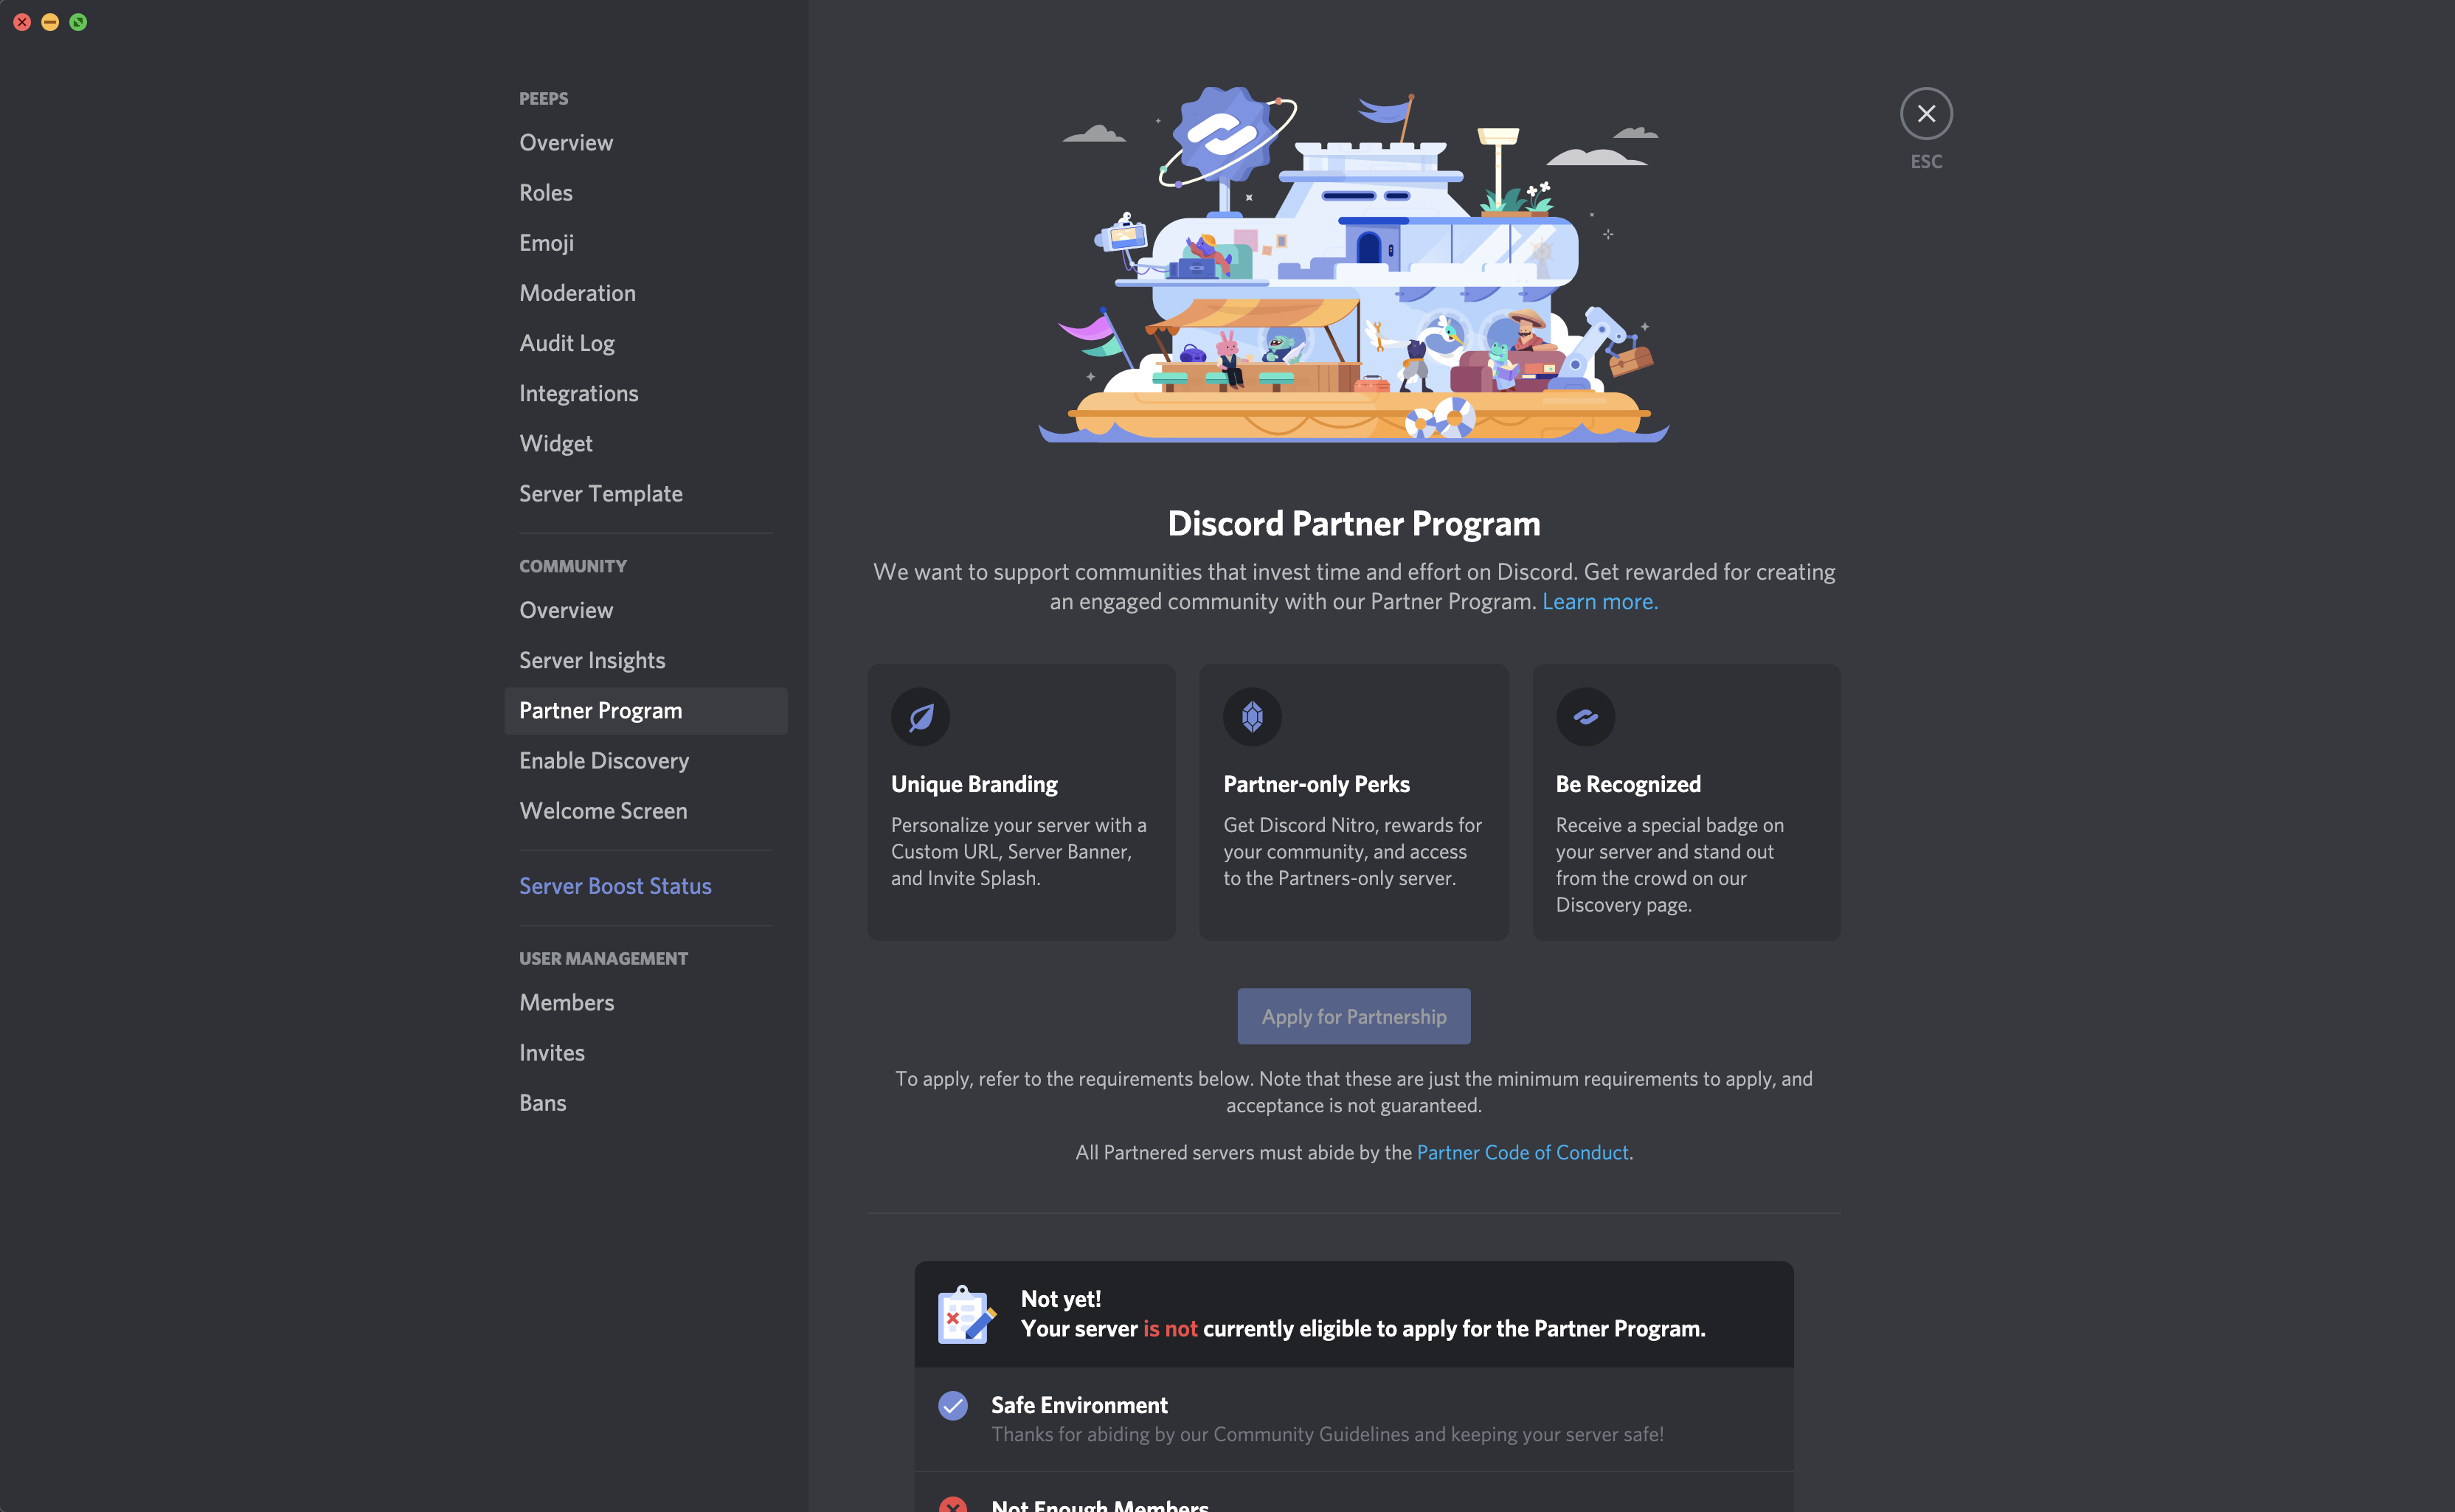Click Apply for Partnership button
2455x1512 pixels.
tap(1354, 1016)
